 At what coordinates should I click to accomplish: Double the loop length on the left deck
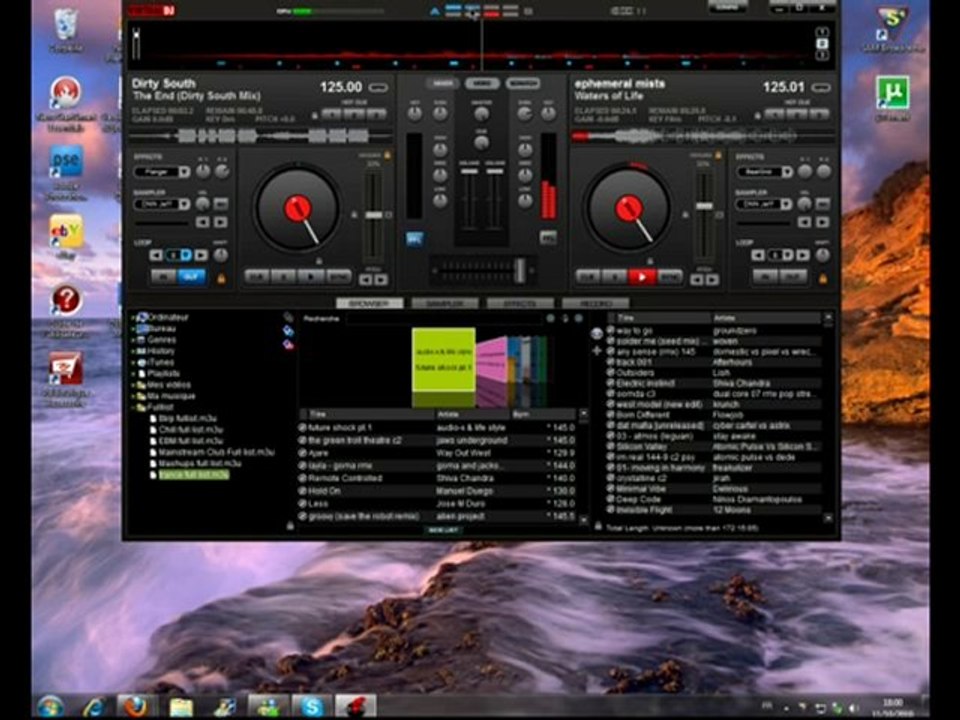point(201,255)
